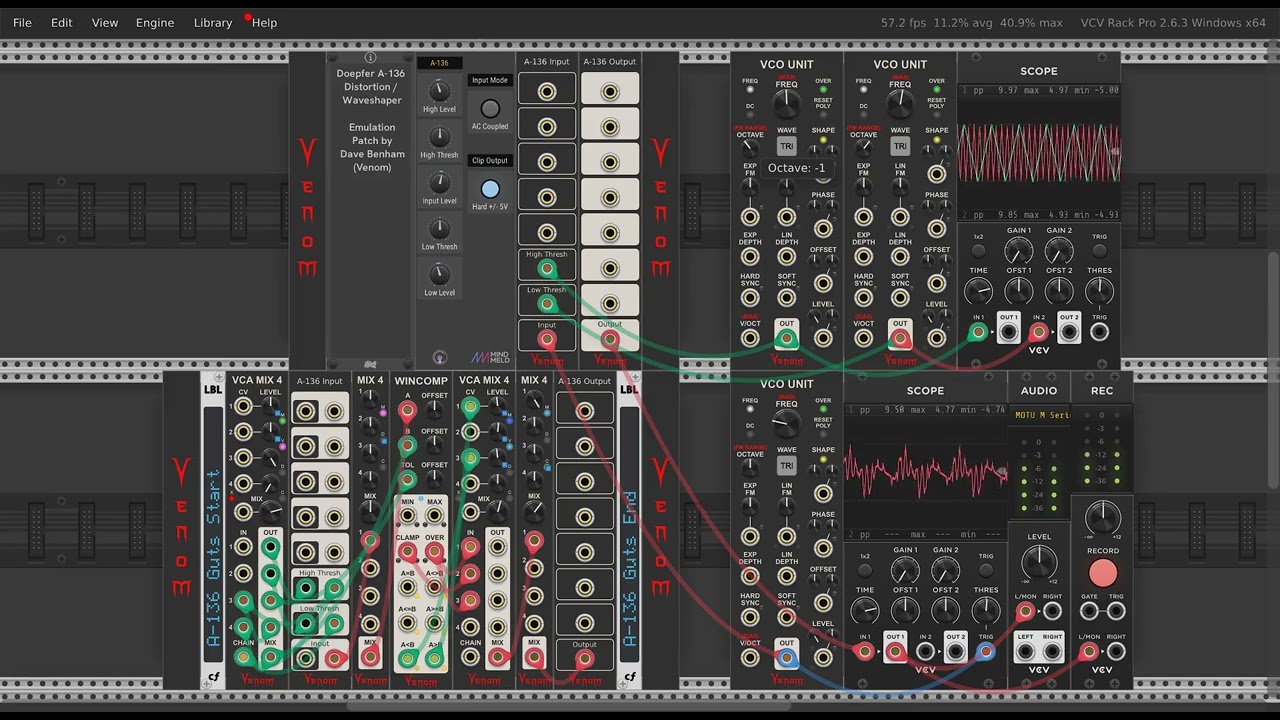This screenshot has height=720, width=1280.
Task: Toggle the AC Coupled input mode button
Action: (x=490, y=108)
